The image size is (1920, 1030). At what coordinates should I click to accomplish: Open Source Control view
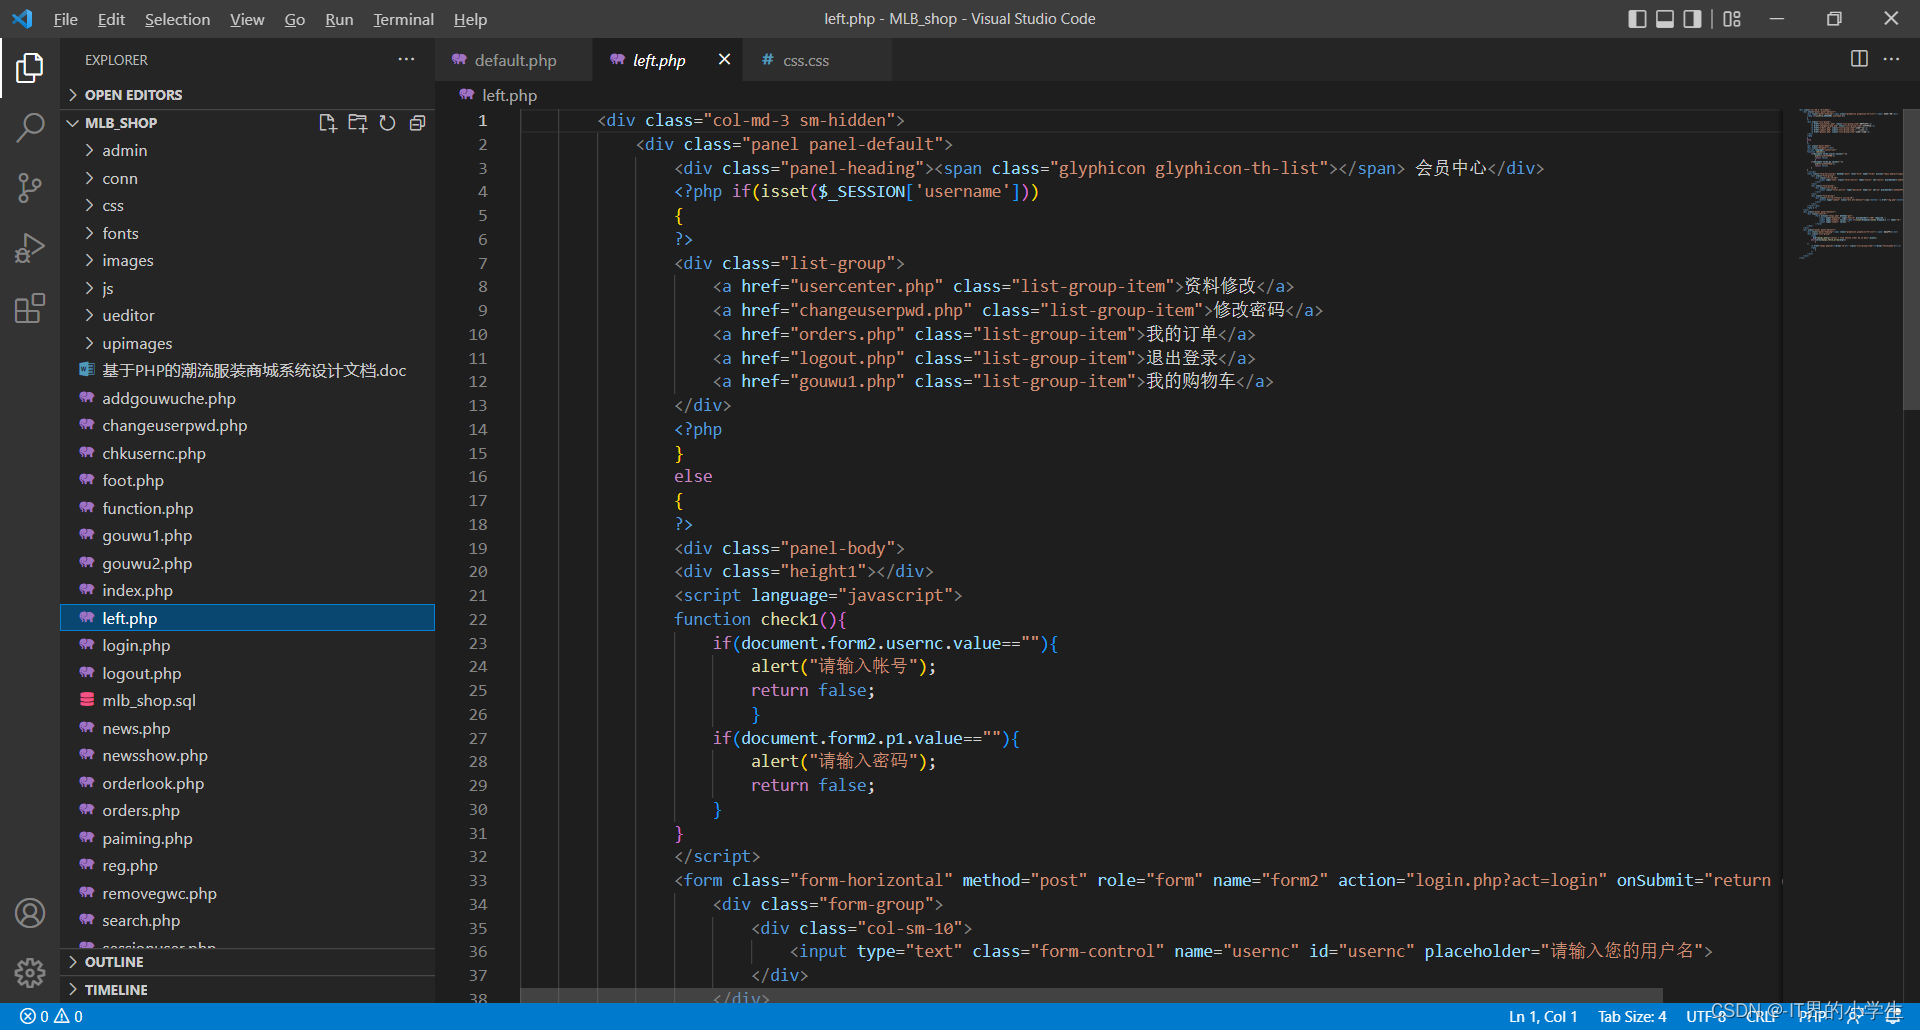click(30, 187)
